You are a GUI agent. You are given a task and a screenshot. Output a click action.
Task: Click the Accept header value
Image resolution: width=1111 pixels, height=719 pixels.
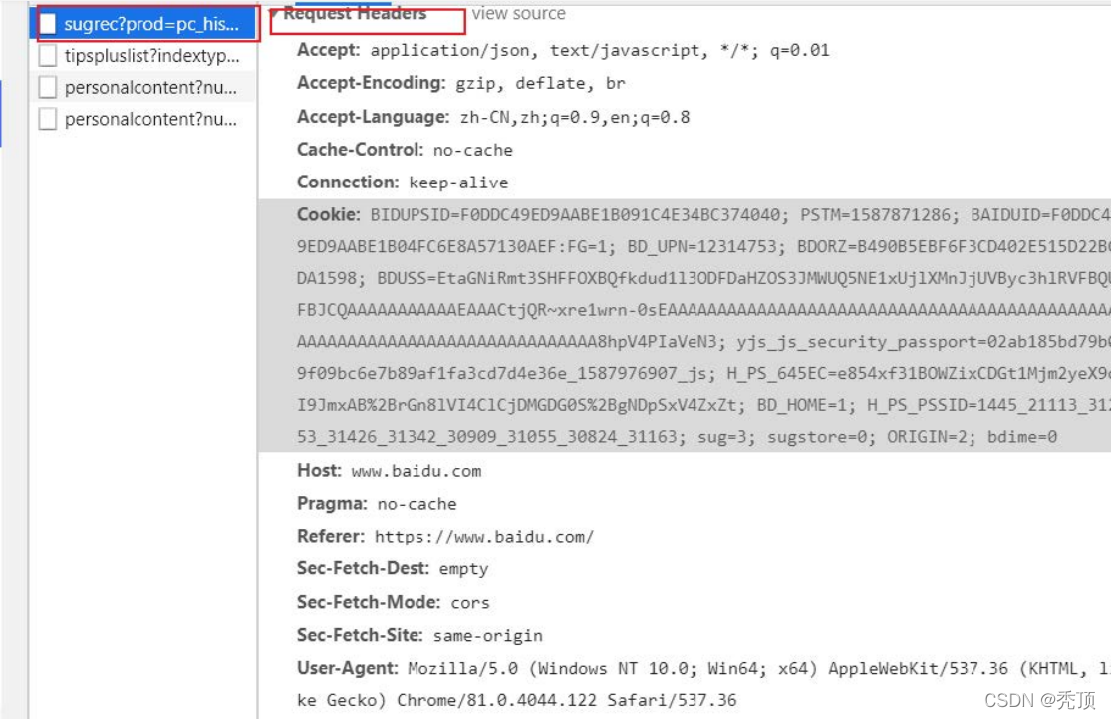click(599, 50)
